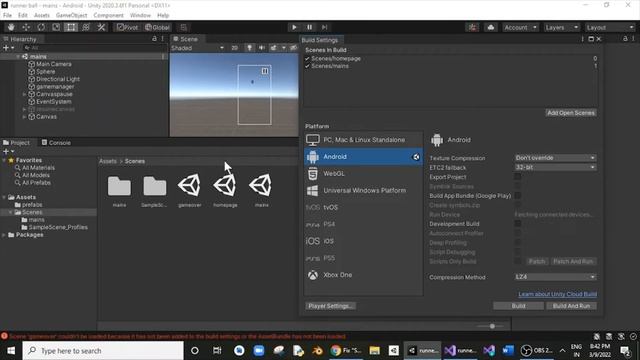Toggle scene lighting icon
640x360 pixels.
249,48
